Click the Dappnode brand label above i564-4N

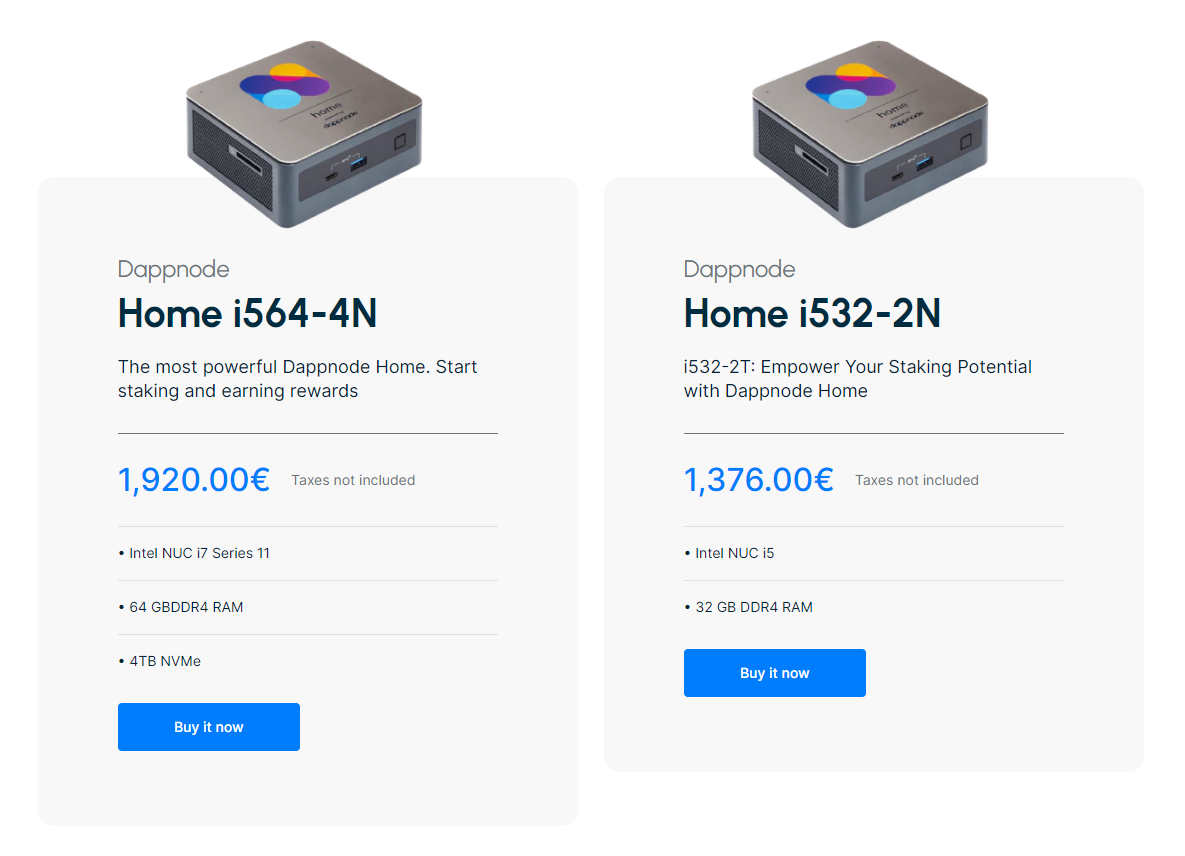pyautogui.click(x=174, y=270)
